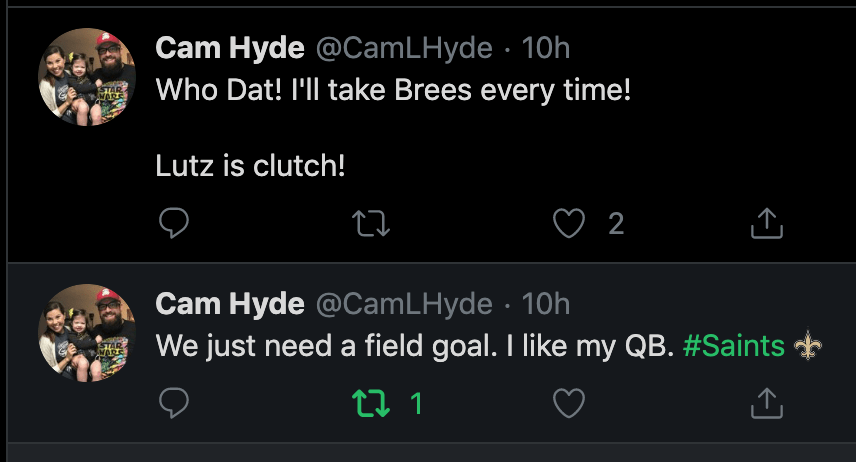Reply to the "Who Dat!" tweet
Screen dimensions: 856x462
click(174, 223)
